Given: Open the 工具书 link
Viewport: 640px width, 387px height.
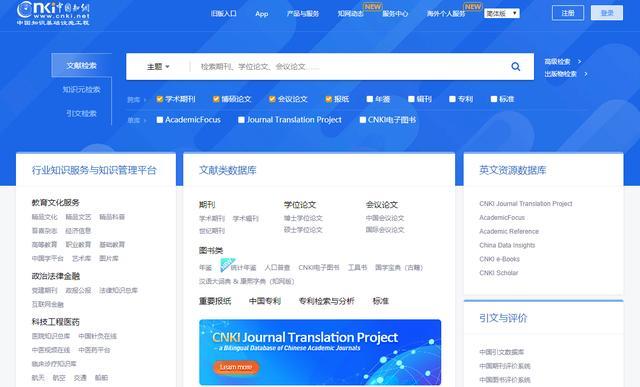Looking at the screenshot, I should point(357,268).
